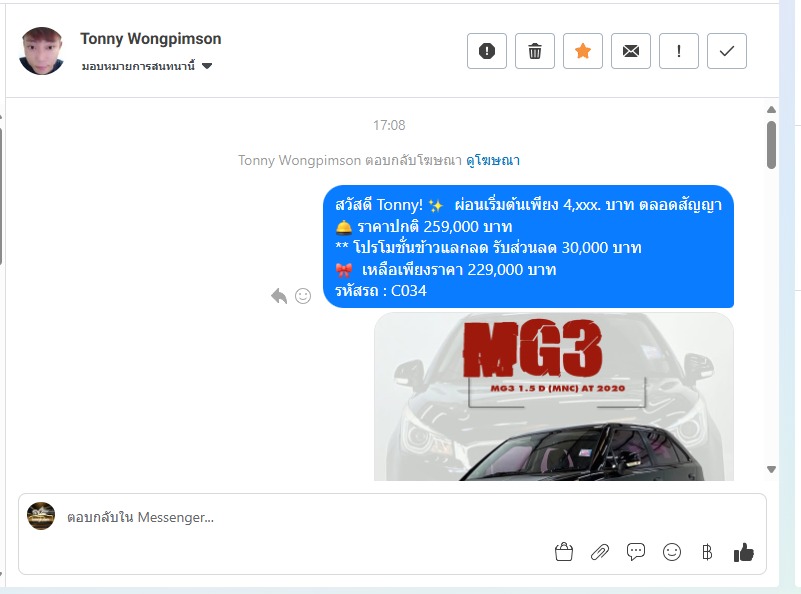Click the Tonny Wongpimson name header
The width and height of the screenshot is (801, 594).
[151, 39]
